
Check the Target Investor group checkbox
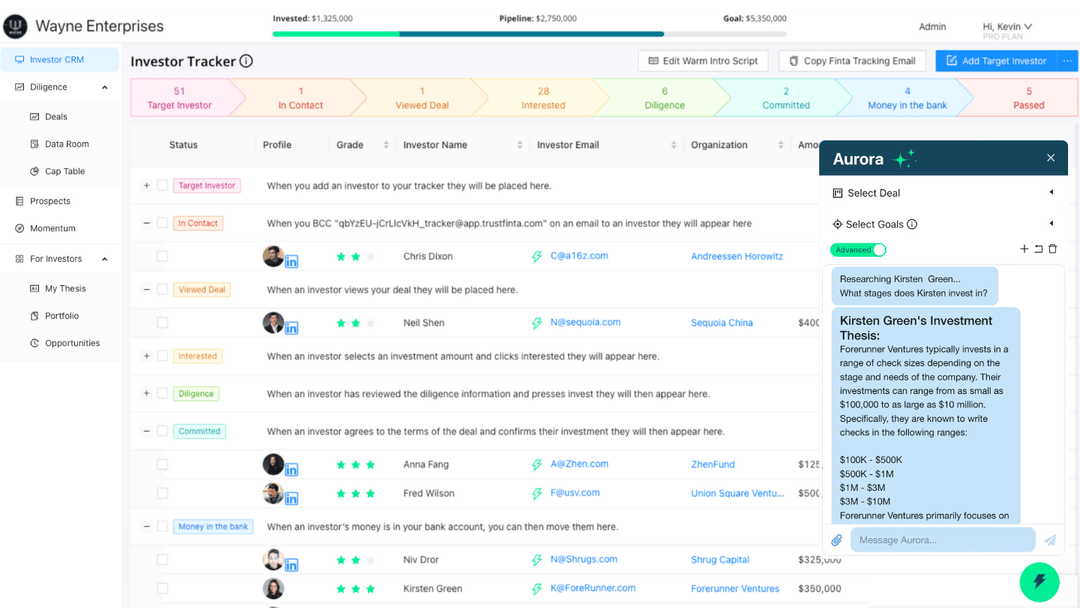163,185
